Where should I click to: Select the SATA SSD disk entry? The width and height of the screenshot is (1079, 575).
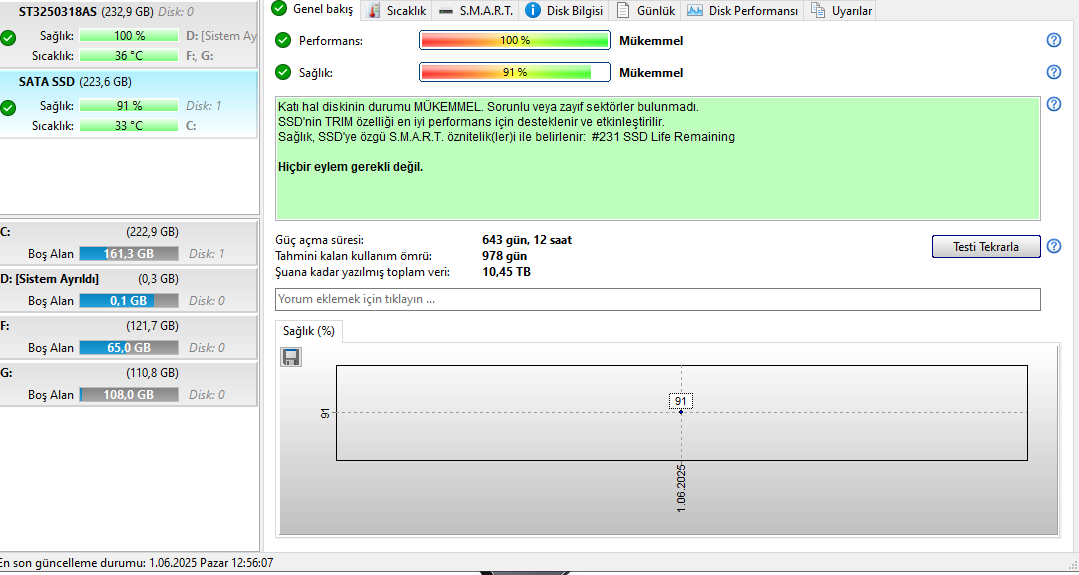129,104
